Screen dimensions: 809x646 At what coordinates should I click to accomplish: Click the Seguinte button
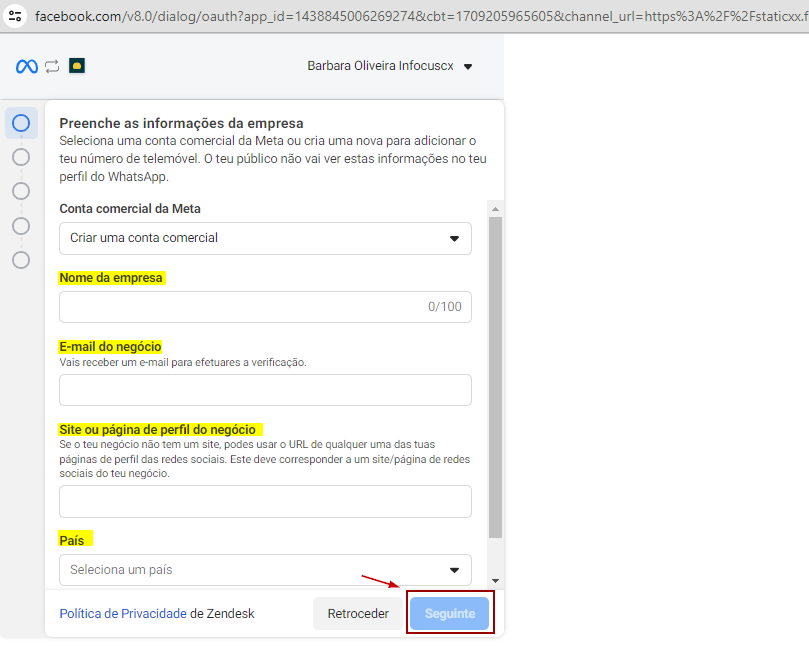(449, 614)
